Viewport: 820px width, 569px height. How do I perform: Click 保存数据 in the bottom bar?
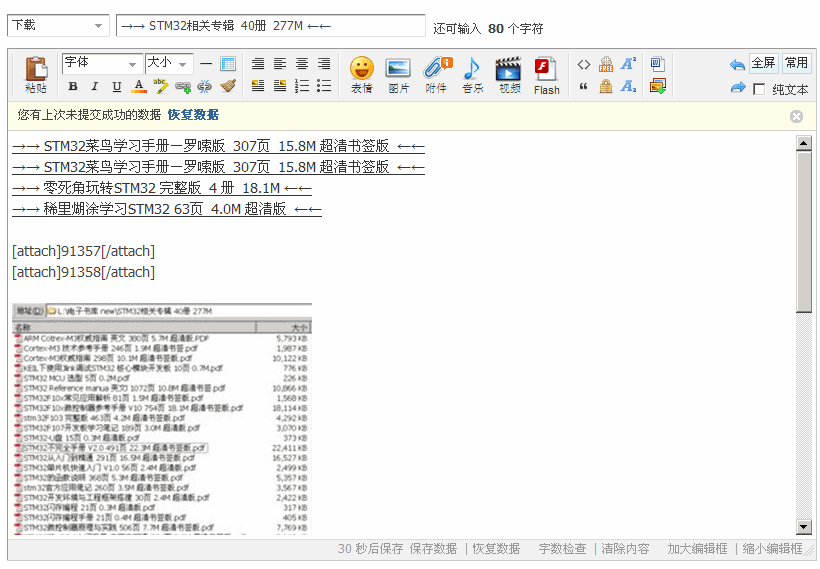tap(433, 549)
